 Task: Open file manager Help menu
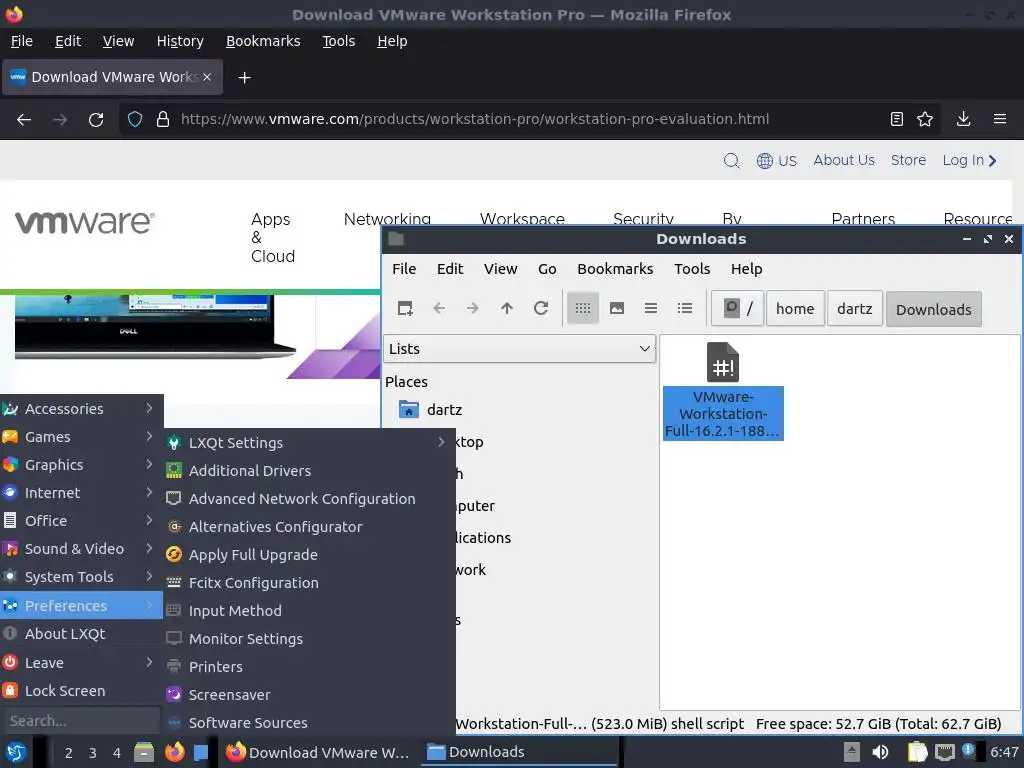click(746, 269)
